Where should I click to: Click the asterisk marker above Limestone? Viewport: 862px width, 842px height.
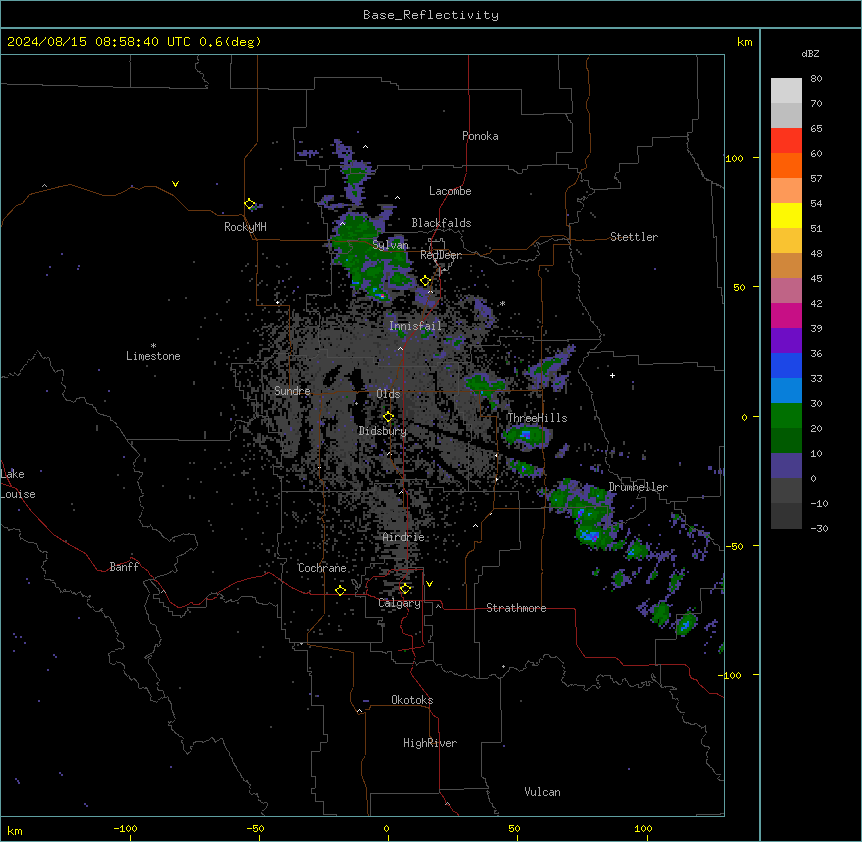pyautogui.click(x=153, y=346)
